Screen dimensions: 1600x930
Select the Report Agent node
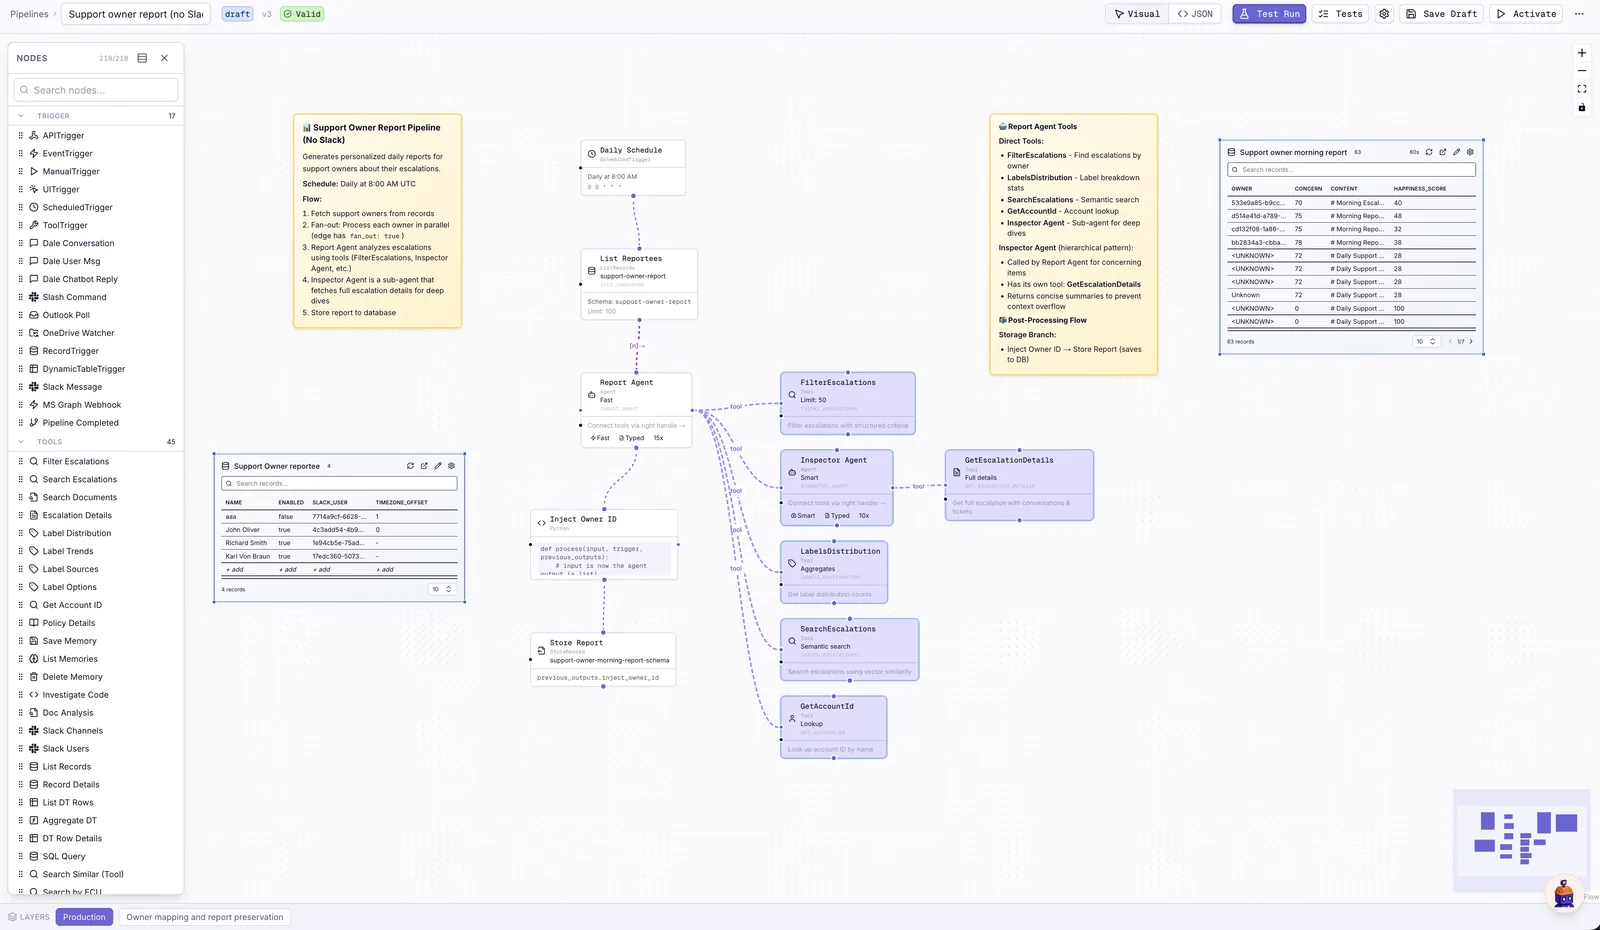click(x=637, y=410)
